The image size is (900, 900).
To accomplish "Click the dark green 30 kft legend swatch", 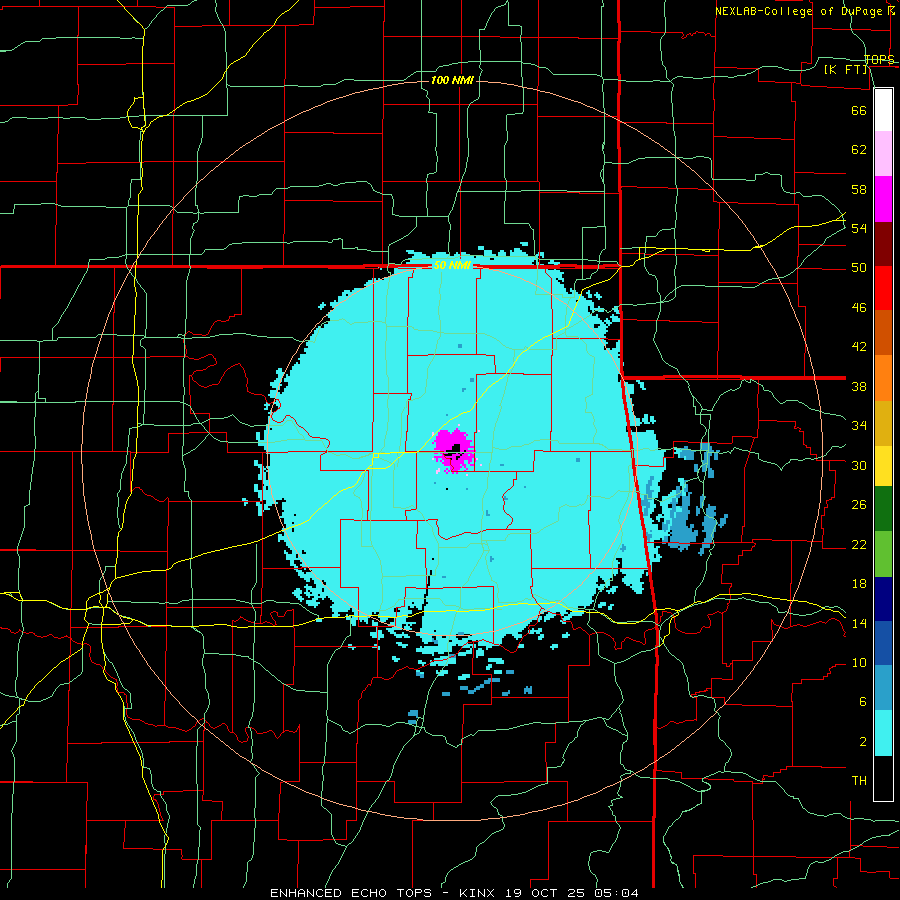I will [883, 509].
